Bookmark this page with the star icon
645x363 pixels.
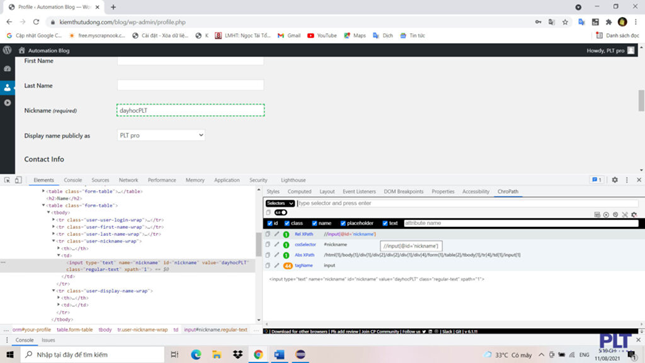[565, 22]
